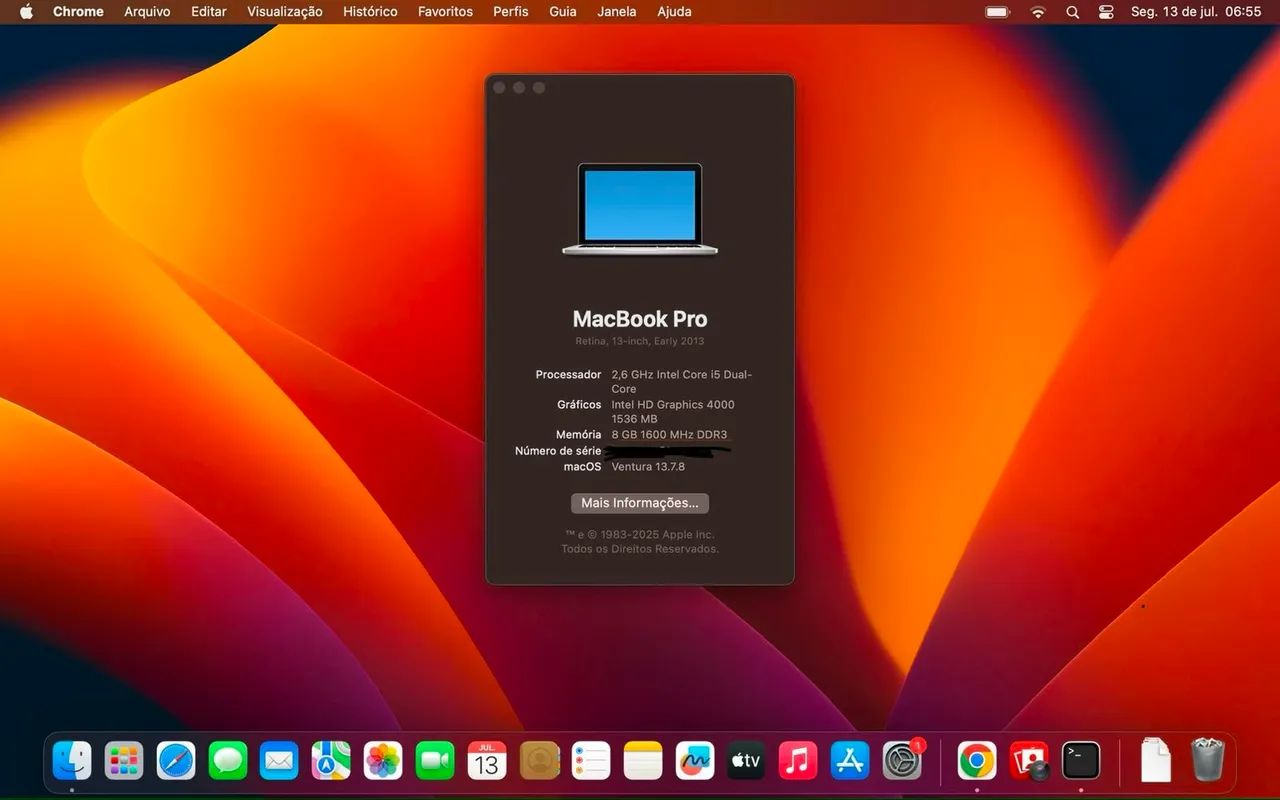Open the Apple menu
Image resolution: width=1280 pixels, height=800 pixels.
coord(26,12)
